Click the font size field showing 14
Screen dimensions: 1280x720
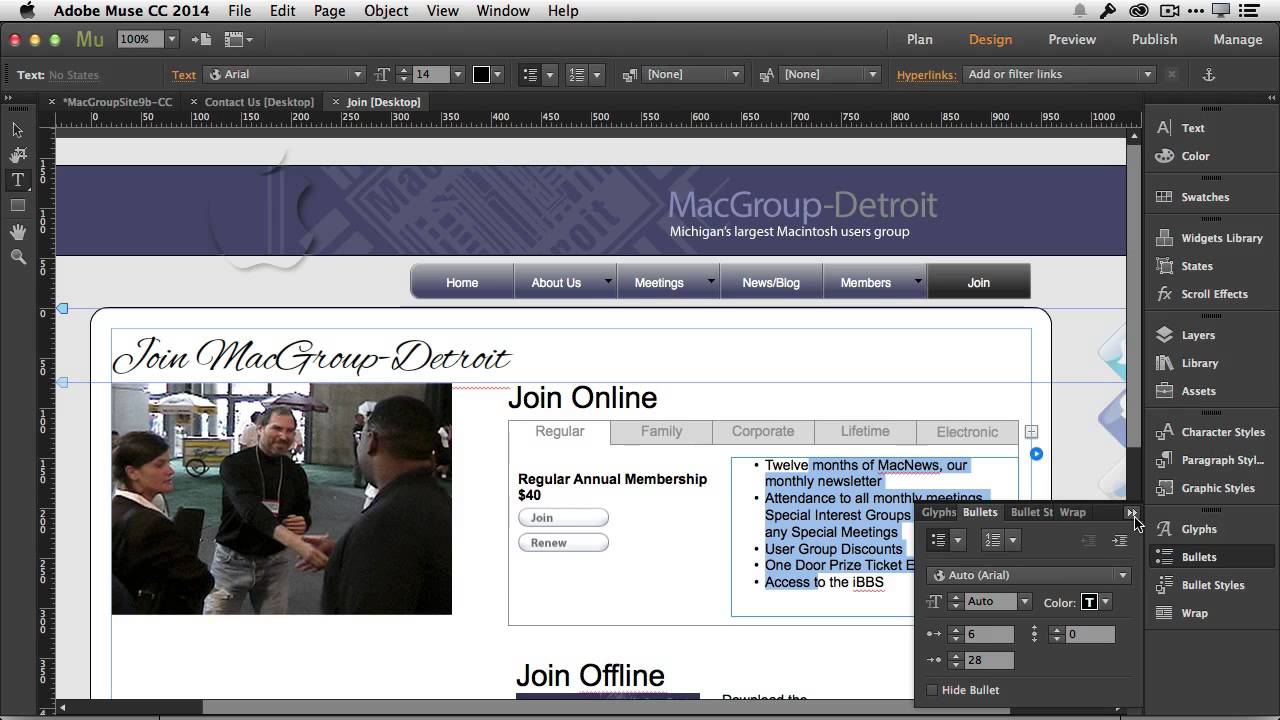click(431, 75)
